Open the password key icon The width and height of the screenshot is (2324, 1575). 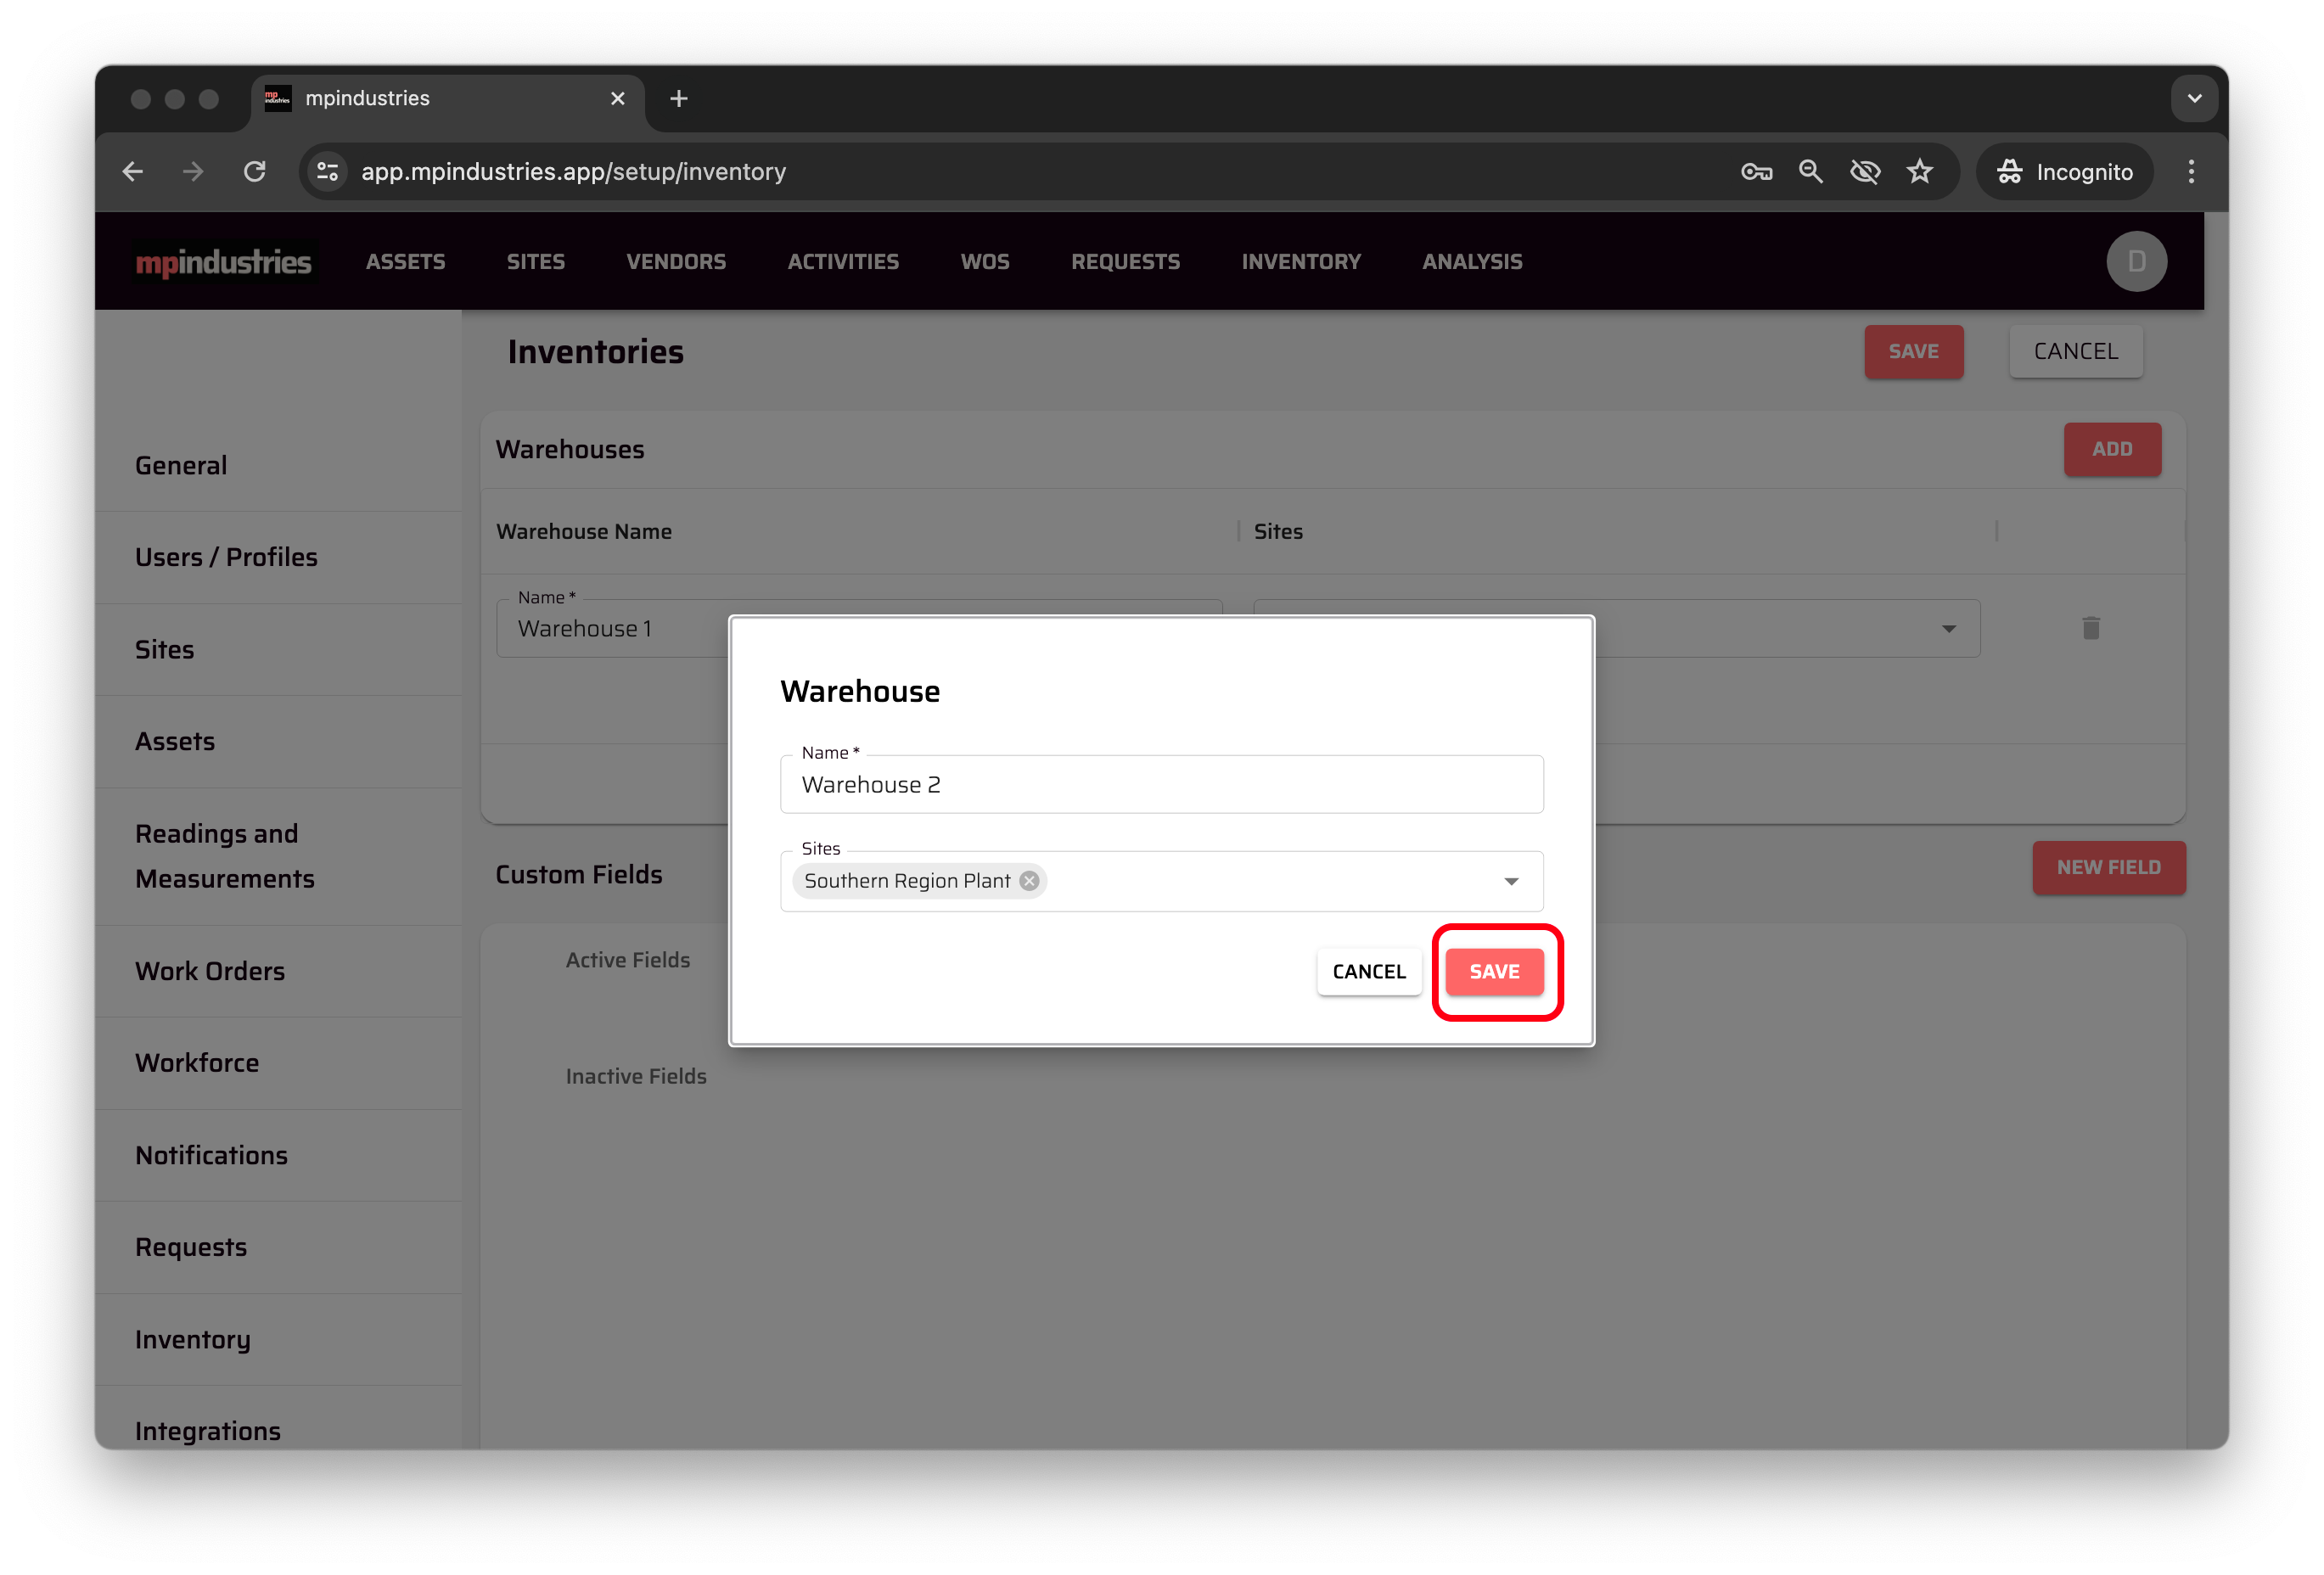[1756, 172]
